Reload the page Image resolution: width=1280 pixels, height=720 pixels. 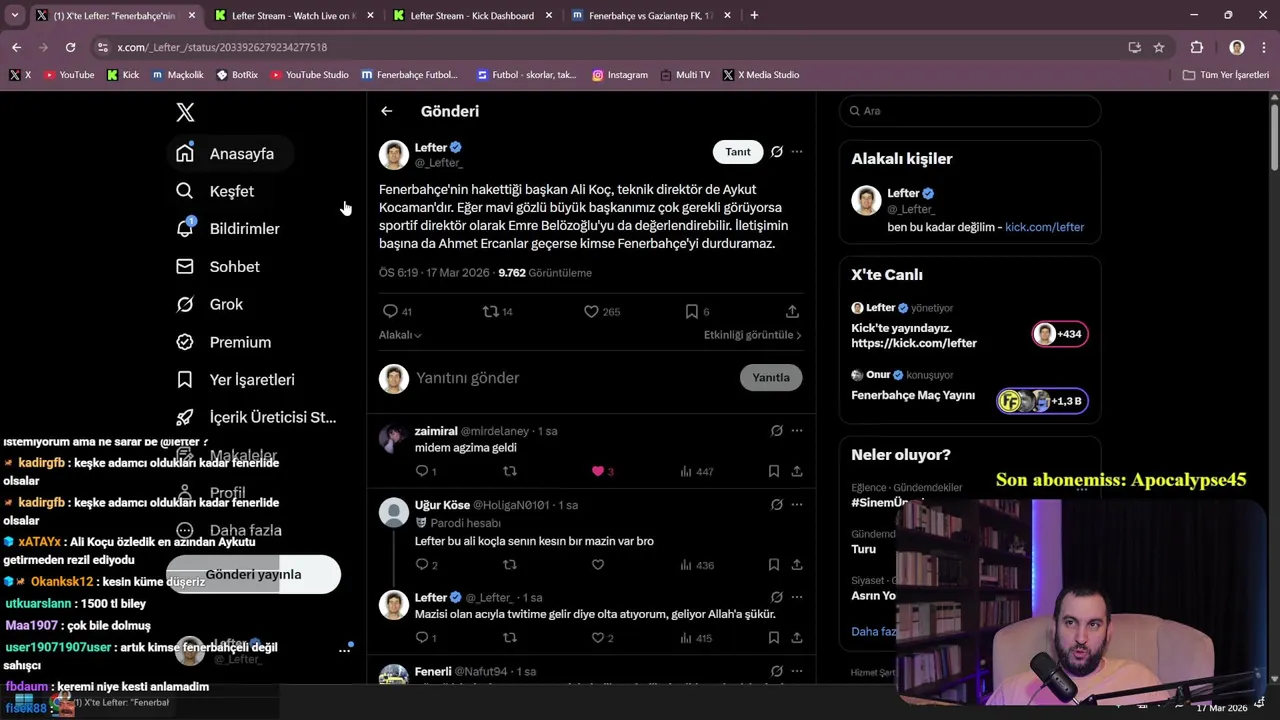[x=70, y=47]
